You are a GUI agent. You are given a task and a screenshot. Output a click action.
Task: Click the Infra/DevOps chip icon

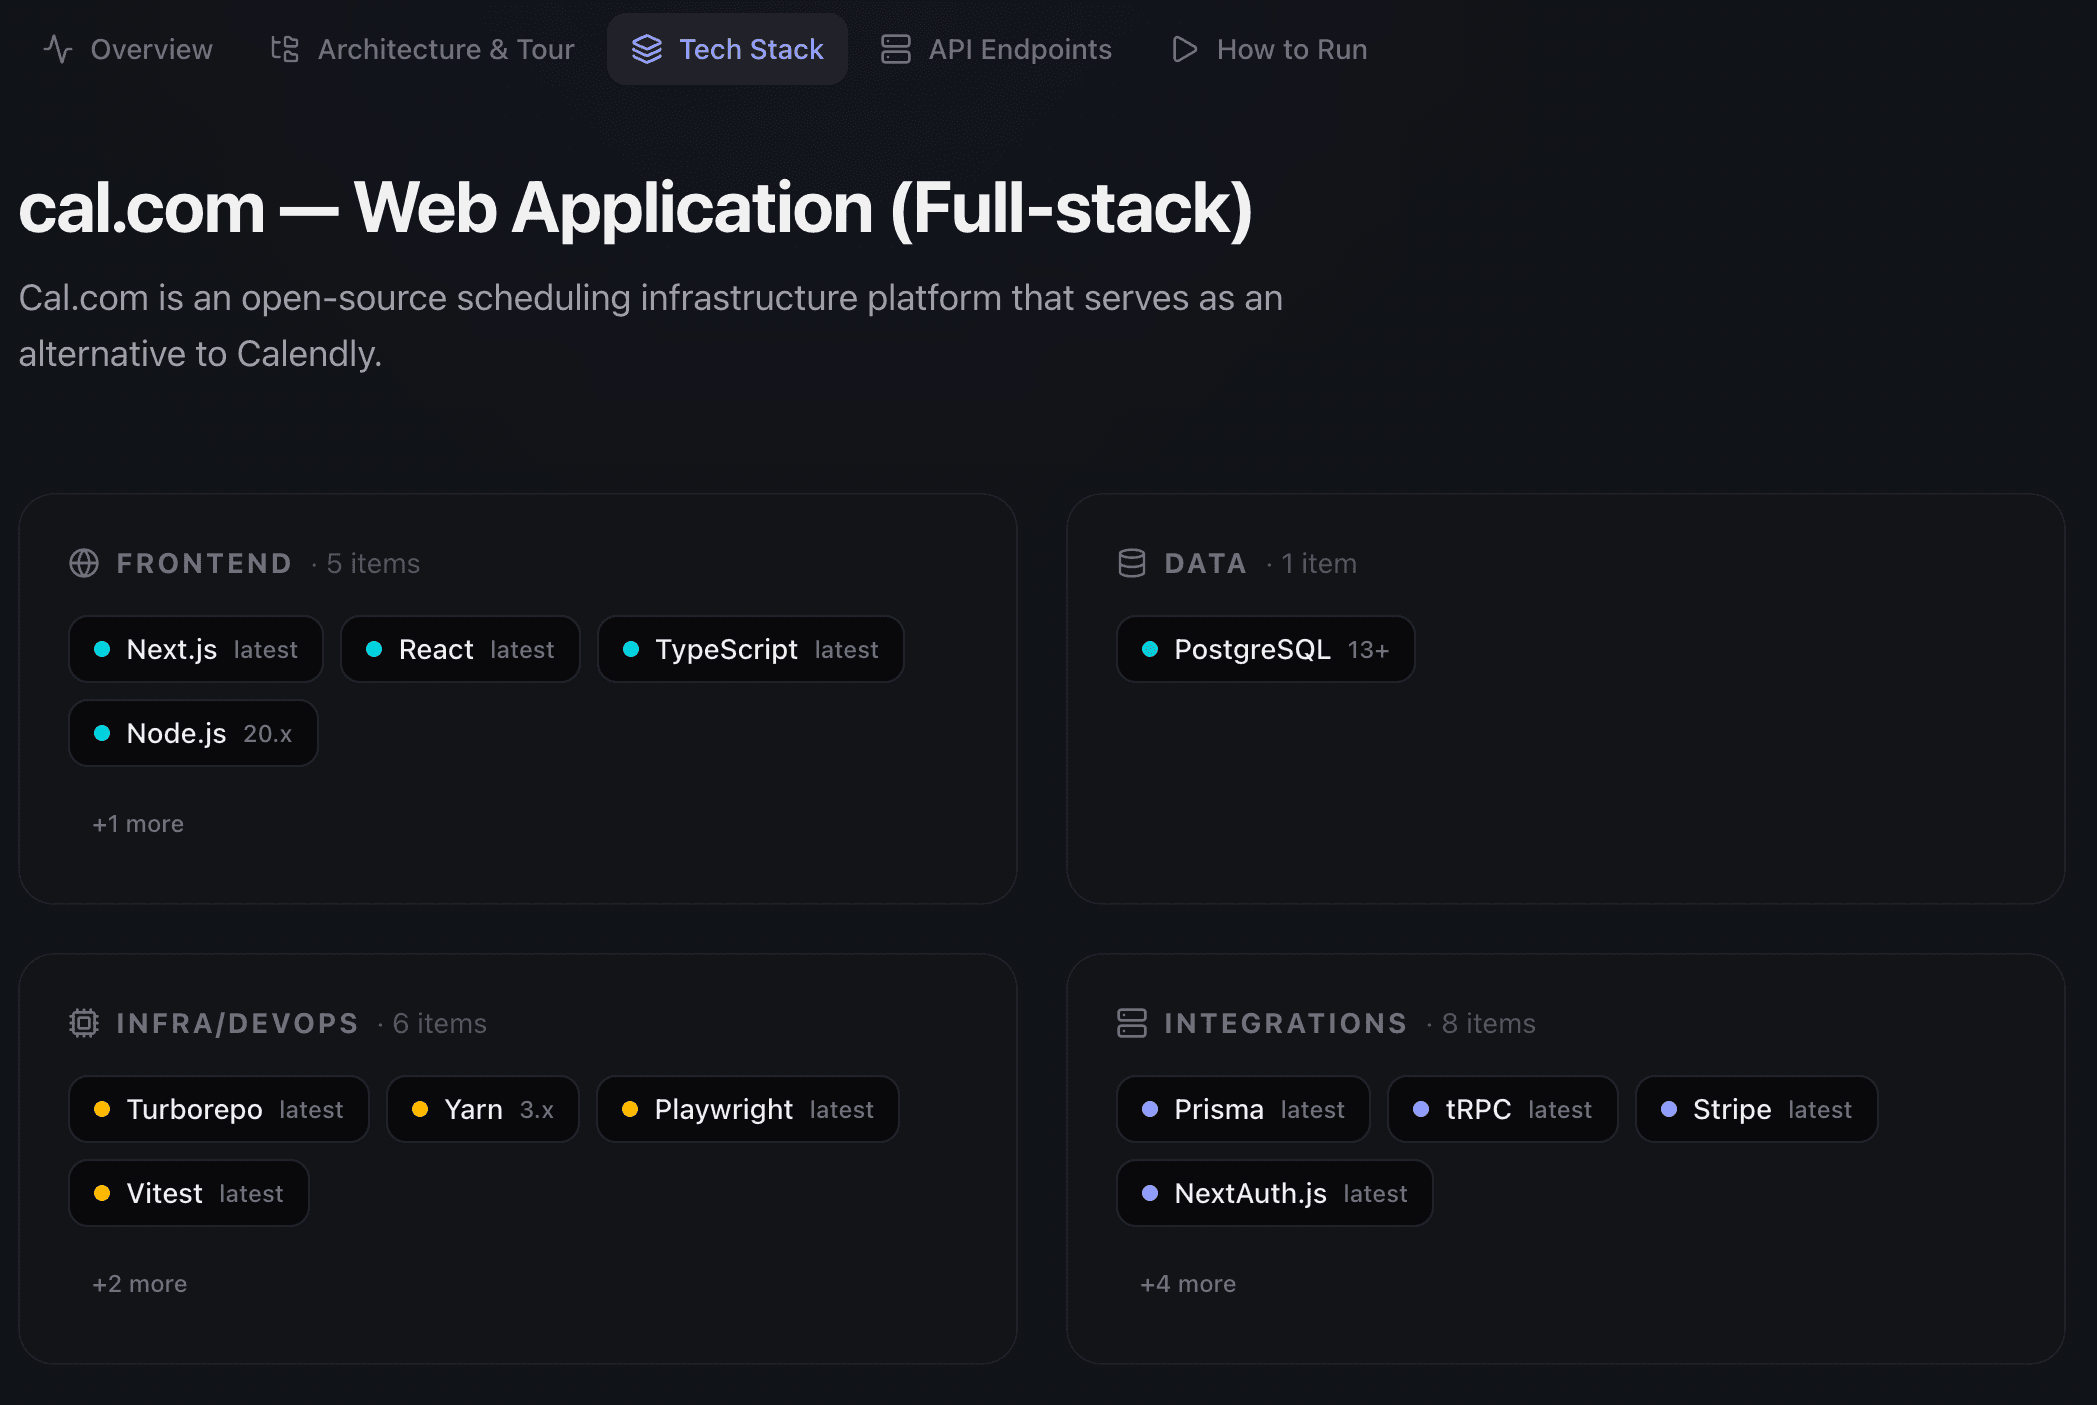pyautogui.click(x=83, y=1023)
